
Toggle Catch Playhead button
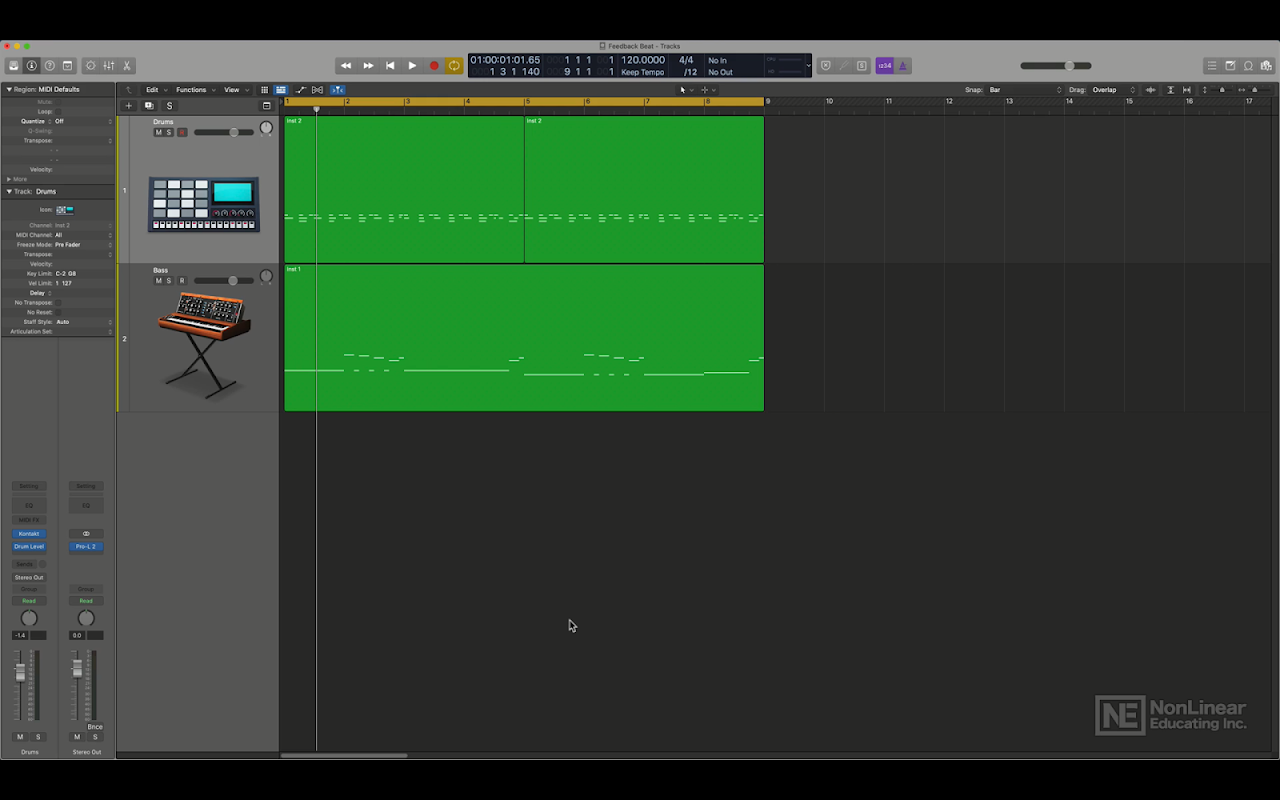[337, 90]
